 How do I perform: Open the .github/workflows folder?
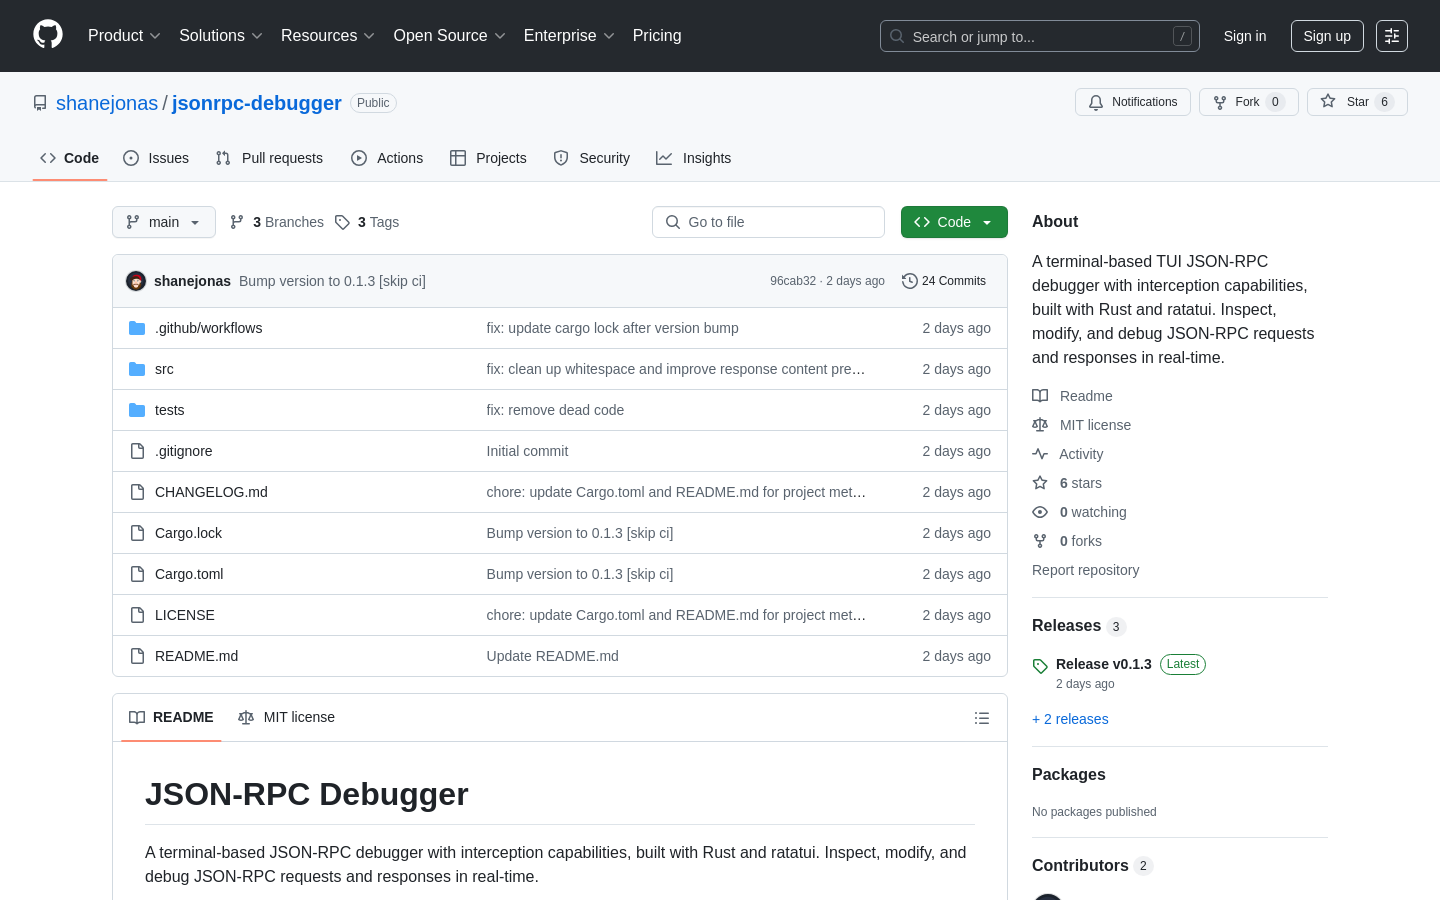tap(208, 328)
